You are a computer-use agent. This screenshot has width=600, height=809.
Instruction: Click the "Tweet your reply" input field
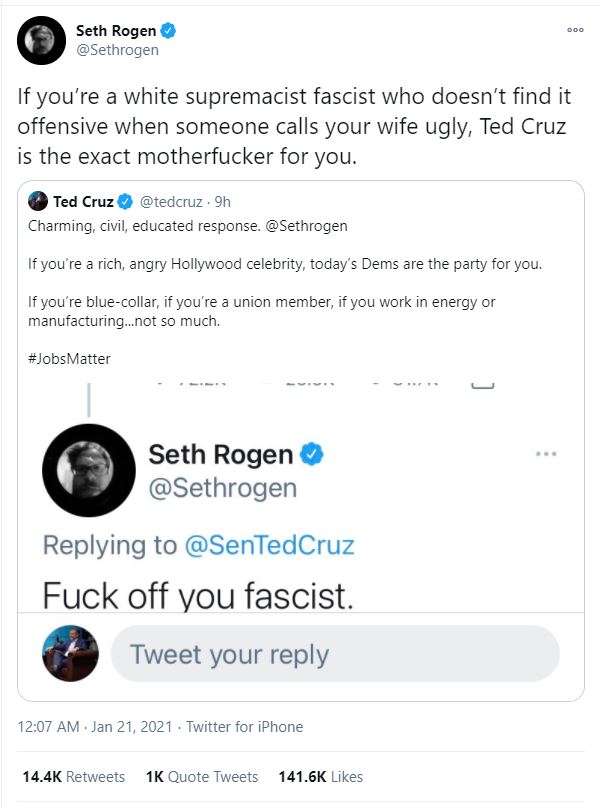pyautogui.click(x=333, y=654)
